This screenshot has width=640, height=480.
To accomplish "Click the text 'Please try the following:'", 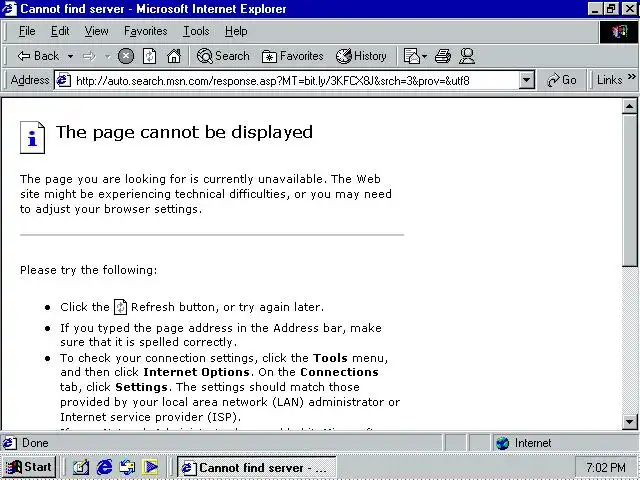I will pyautogui.click(x=89, y=270).
